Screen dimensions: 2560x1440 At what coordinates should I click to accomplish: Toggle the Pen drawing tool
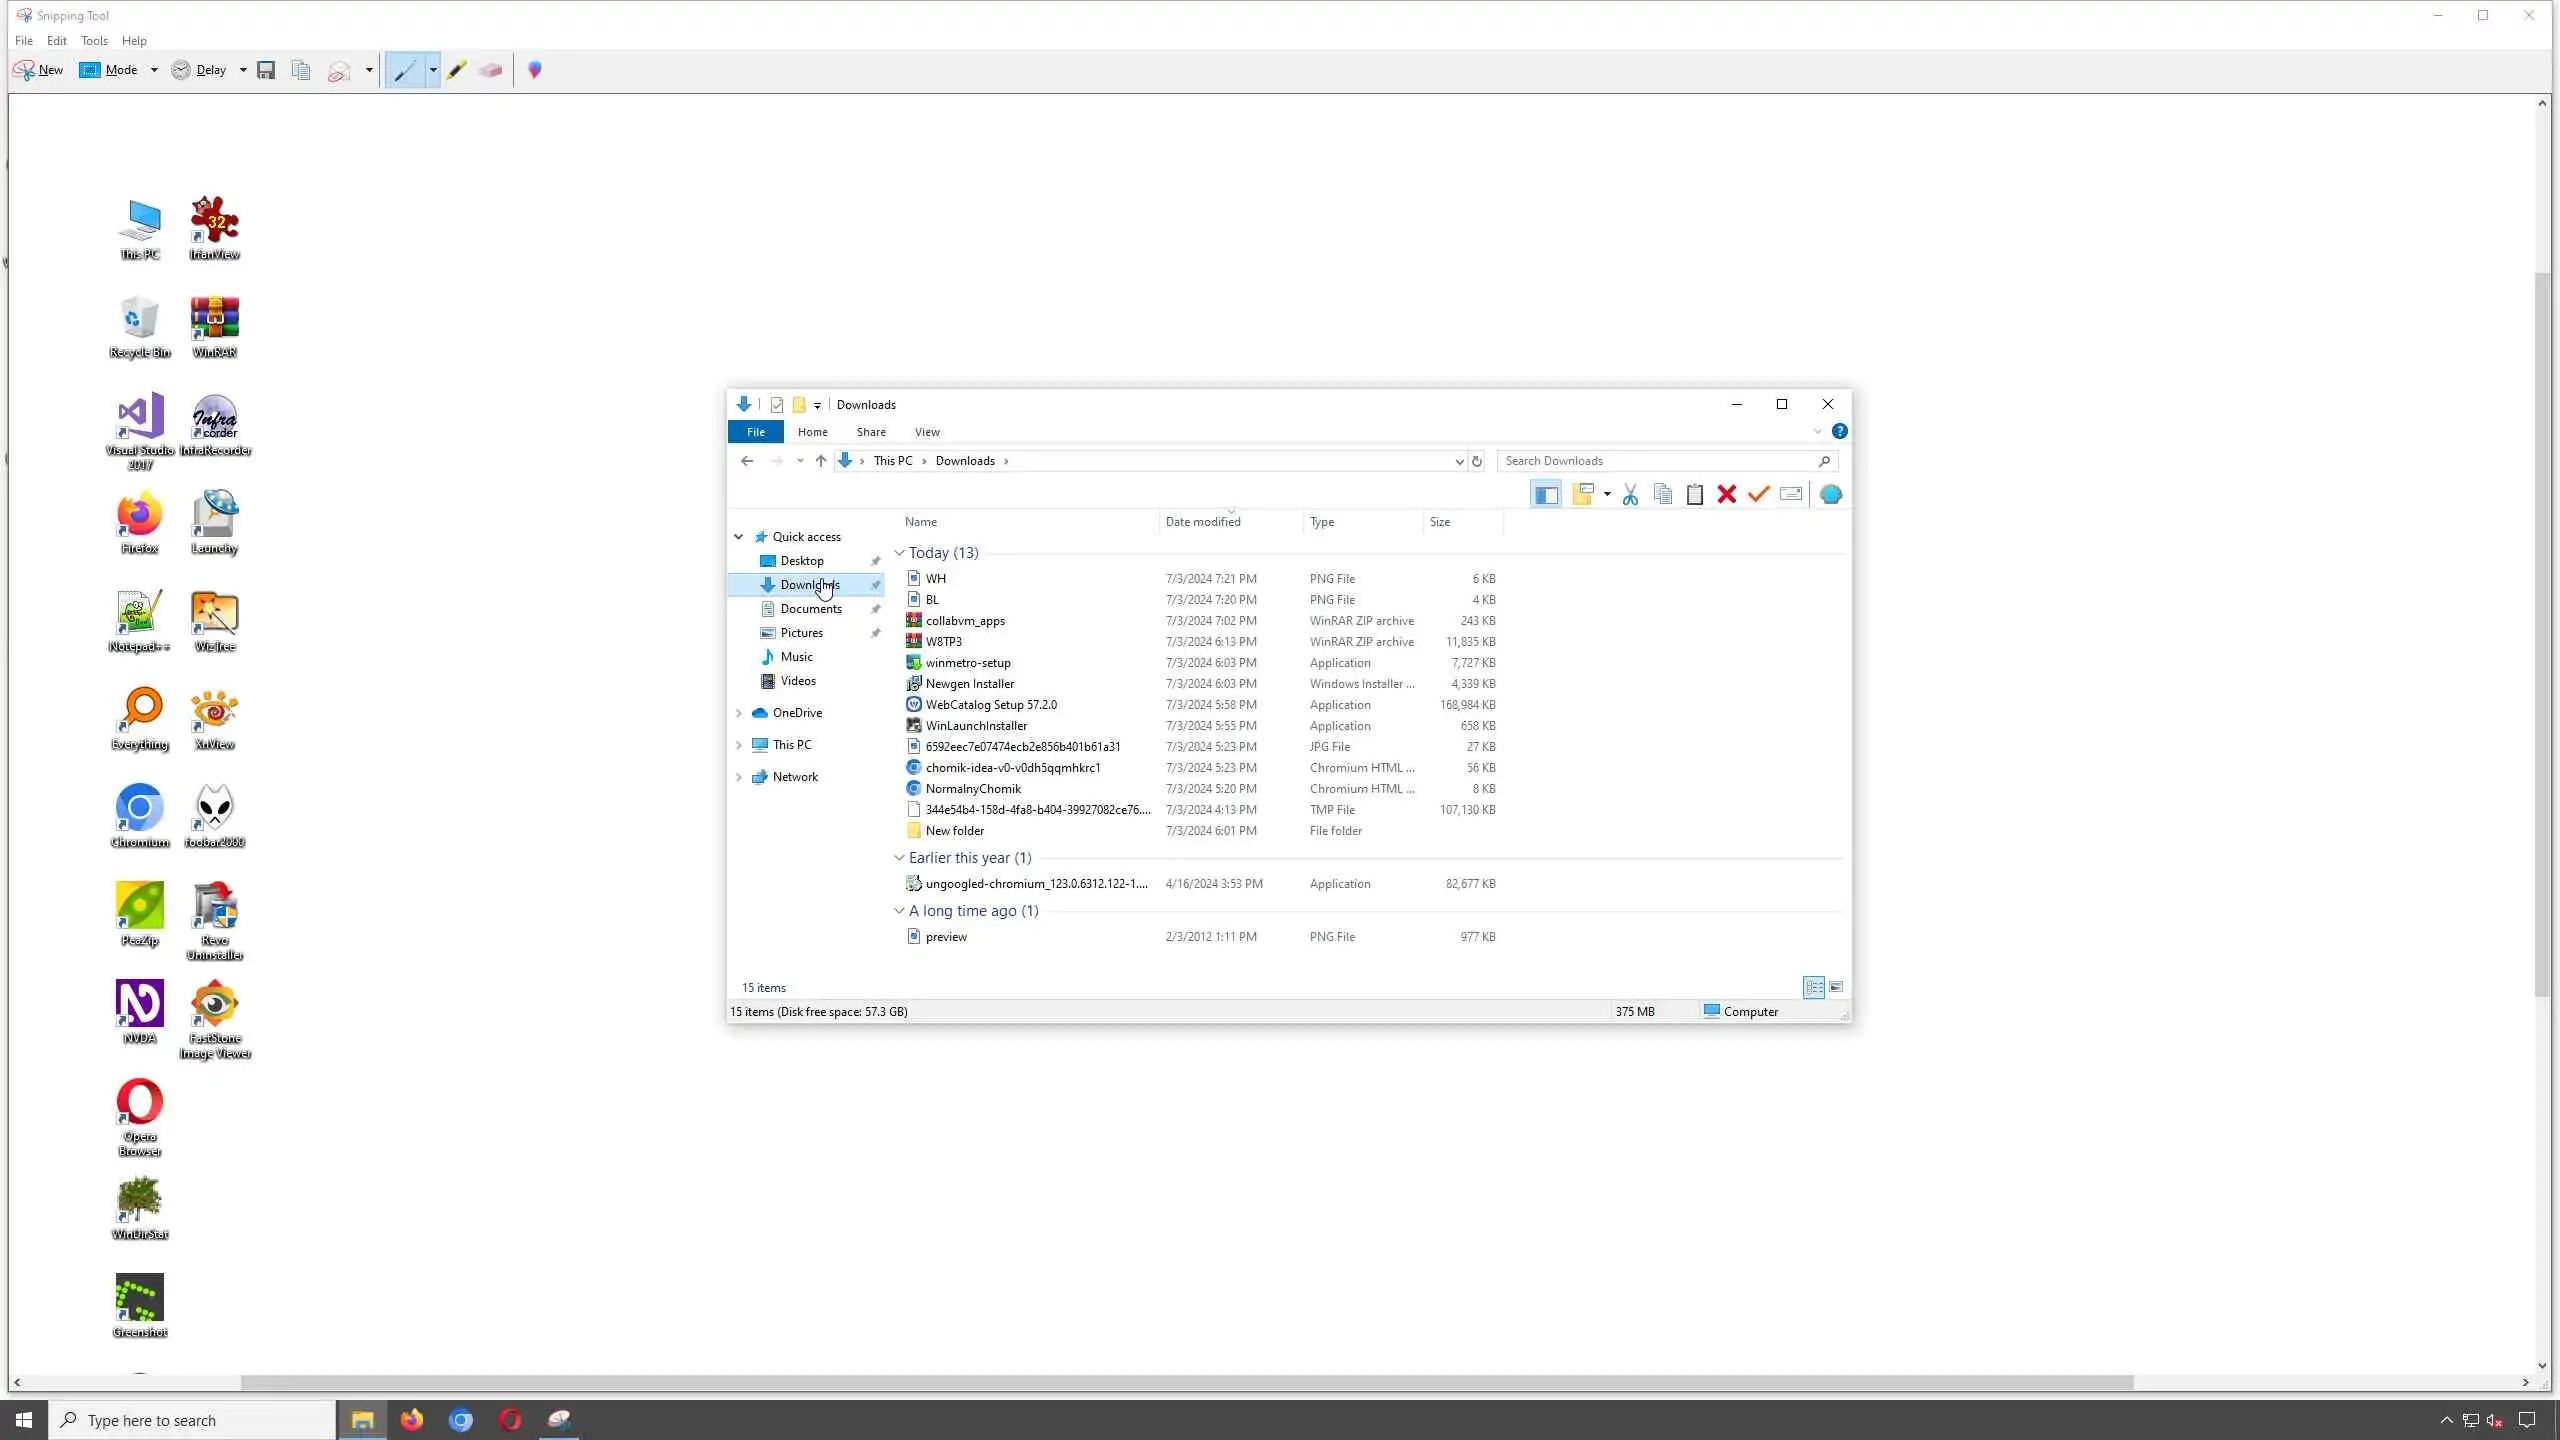click(405, 70)
